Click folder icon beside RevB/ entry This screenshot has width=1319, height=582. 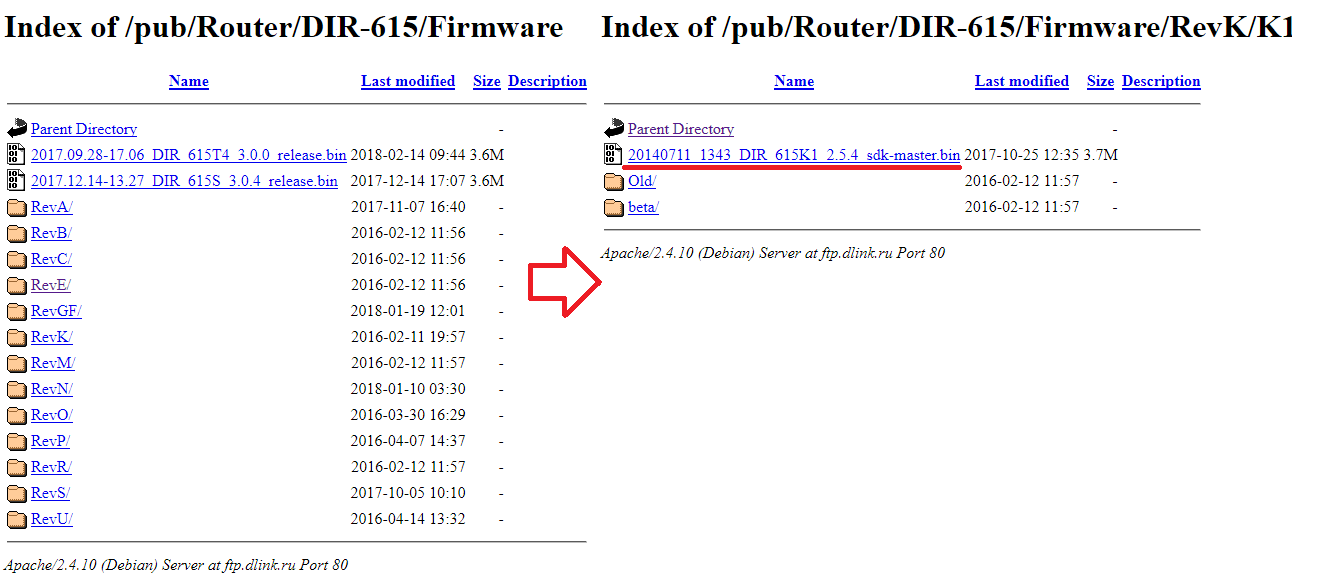[16, 234]
